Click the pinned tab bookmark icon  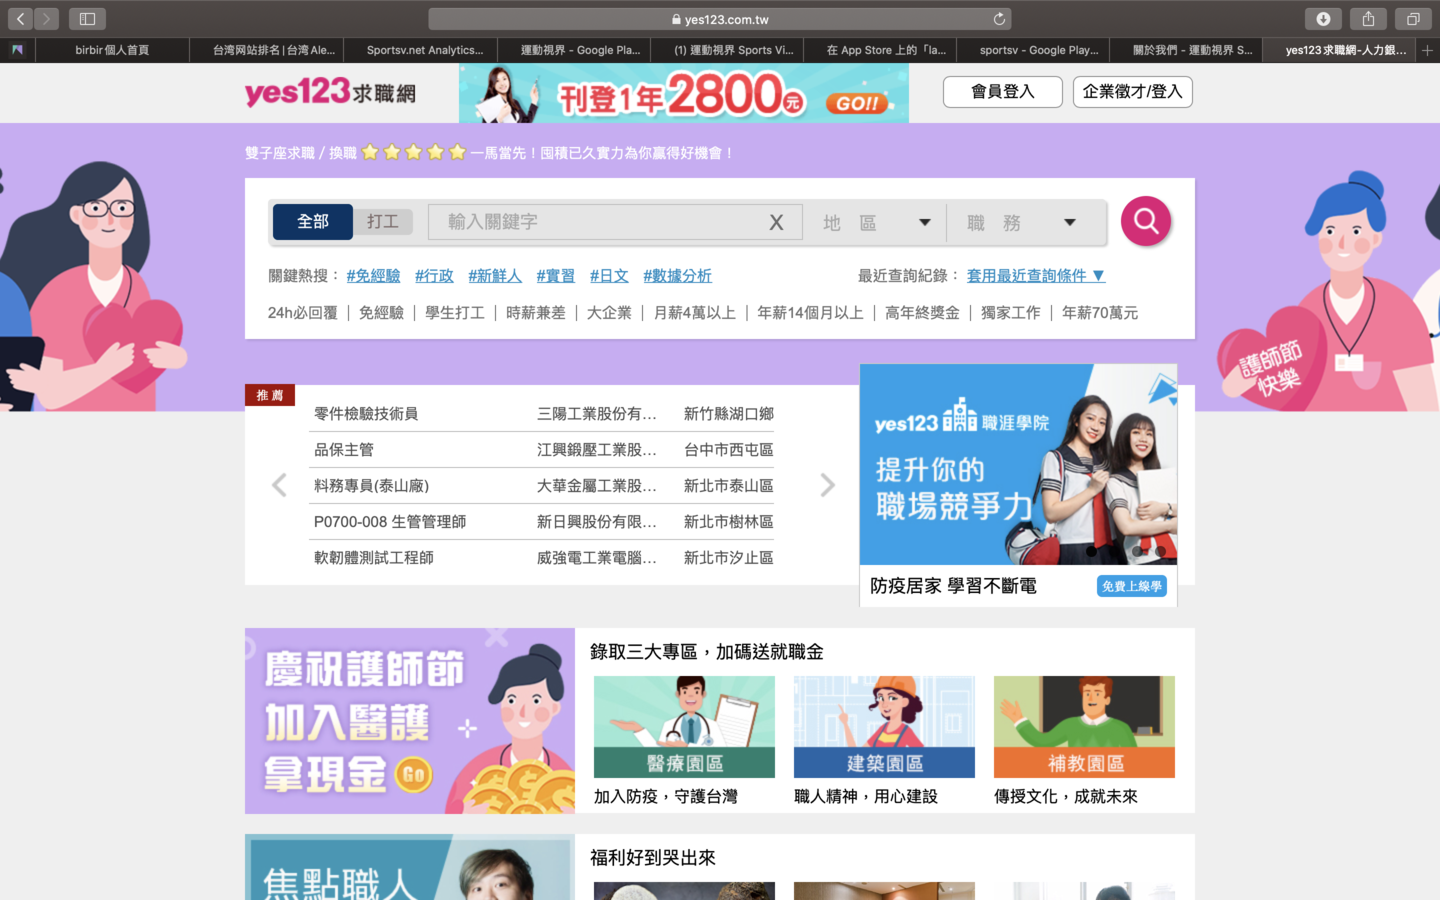tap(17, 50)
